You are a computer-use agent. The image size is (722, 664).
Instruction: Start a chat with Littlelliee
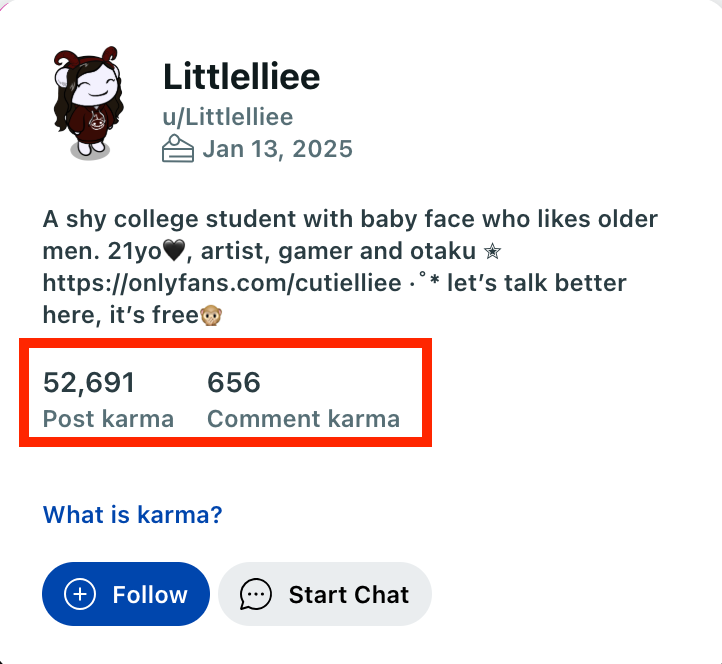(325, 594)
